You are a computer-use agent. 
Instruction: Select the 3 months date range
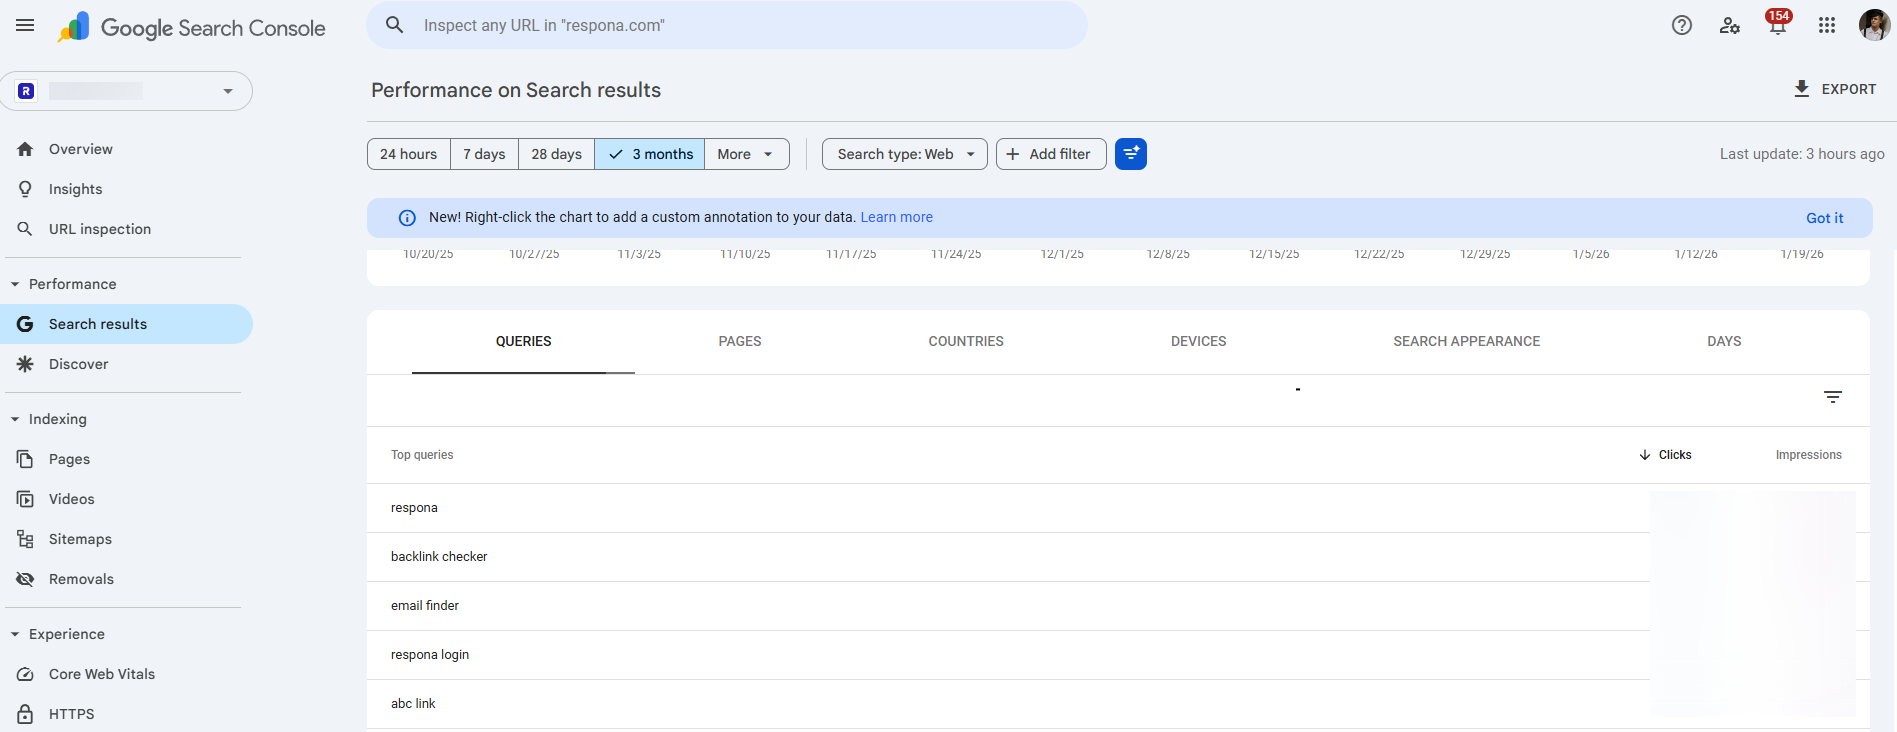(650, 154)
